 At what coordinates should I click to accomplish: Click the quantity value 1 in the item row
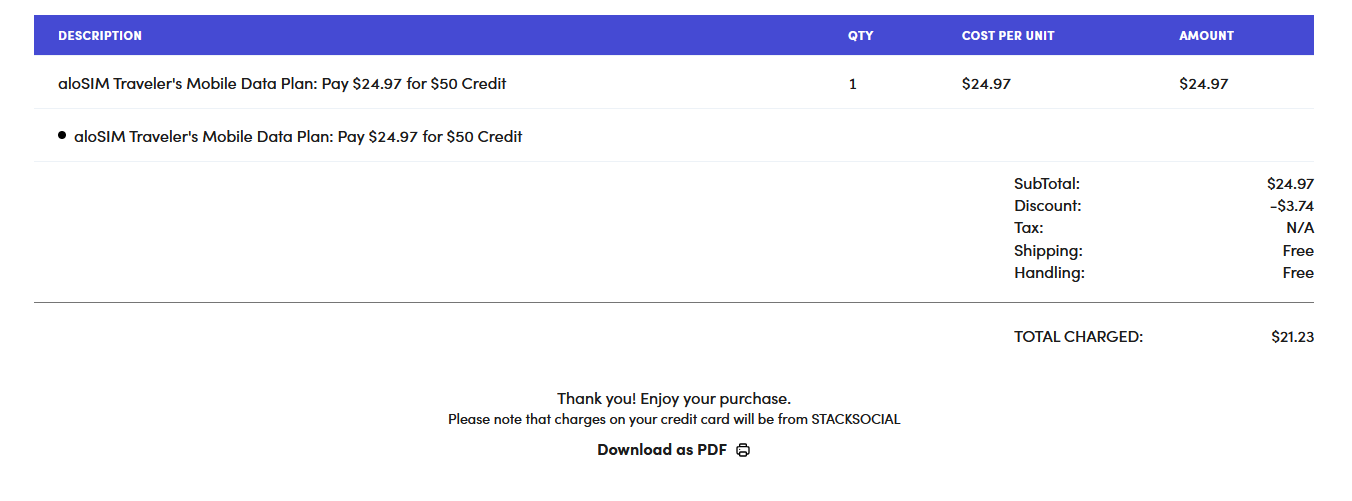coord(853,84)
